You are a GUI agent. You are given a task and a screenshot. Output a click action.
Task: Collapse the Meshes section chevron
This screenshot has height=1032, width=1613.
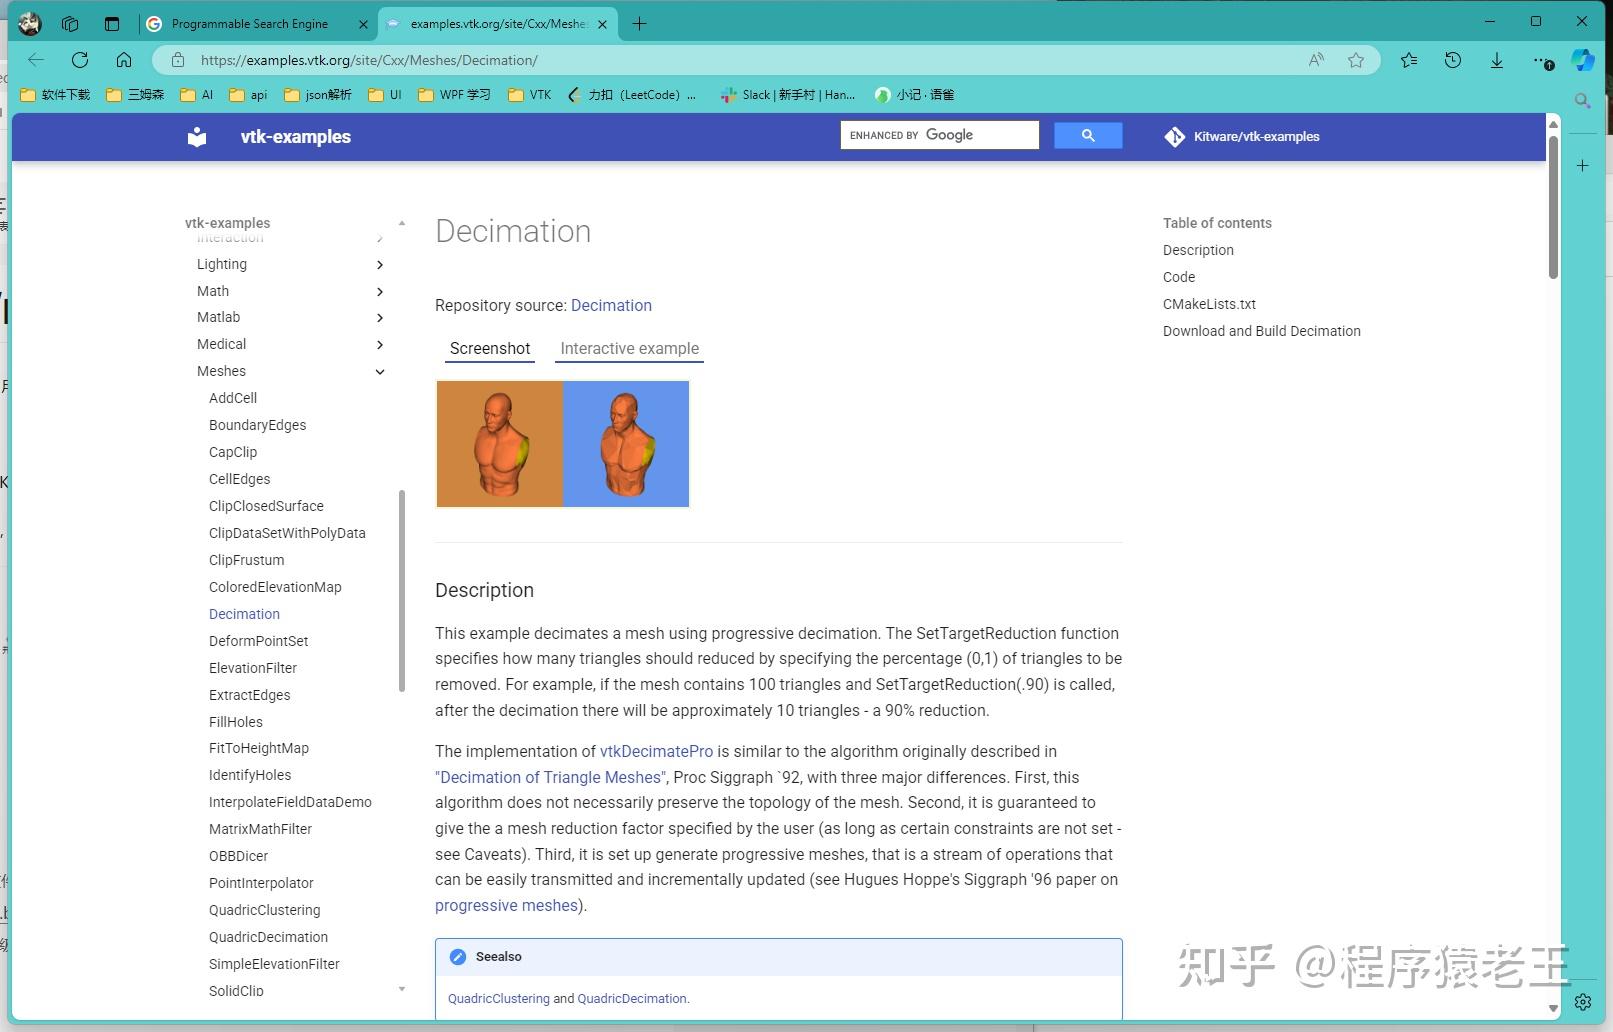(x=380, y=371)
